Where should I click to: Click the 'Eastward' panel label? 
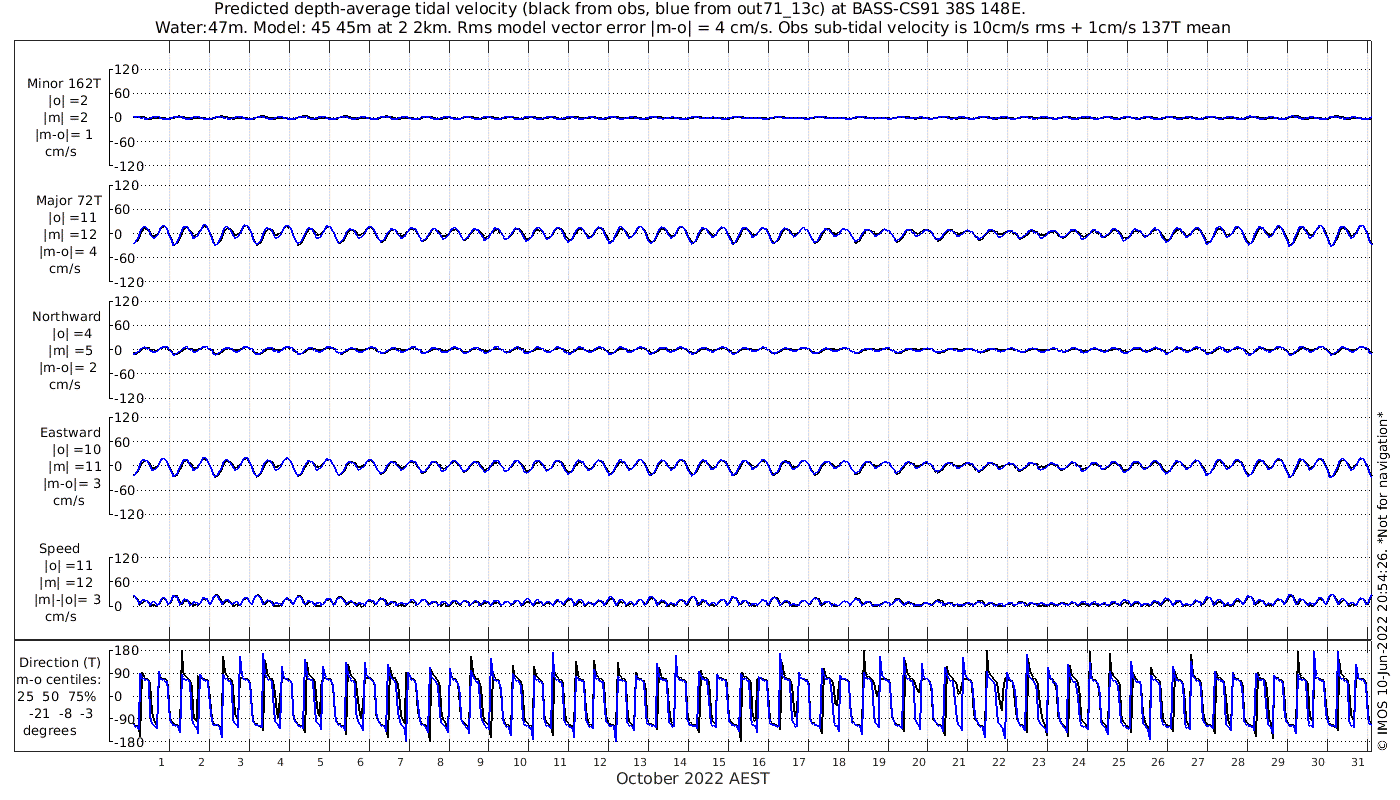pos(70,433)
